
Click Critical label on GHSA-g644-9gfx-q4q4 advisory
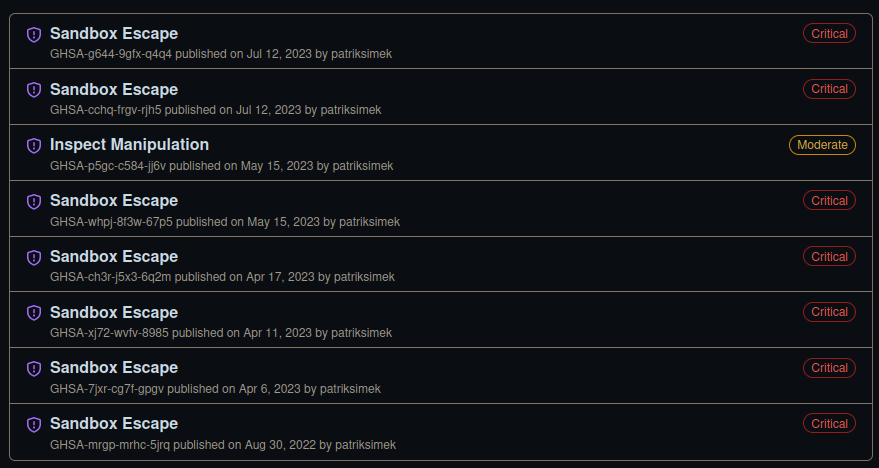[829, 34]
